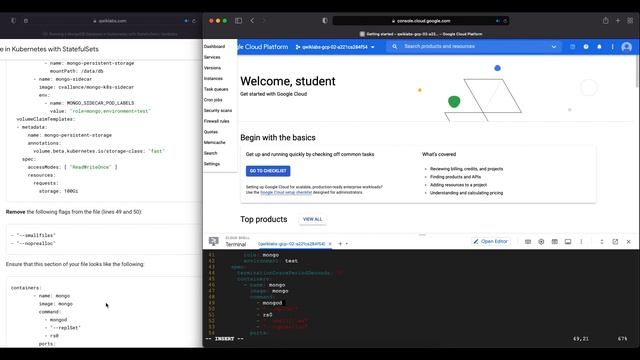Select Quotas in the flyout menu
This screenshot has width=640, height=360.
[211, 132]
